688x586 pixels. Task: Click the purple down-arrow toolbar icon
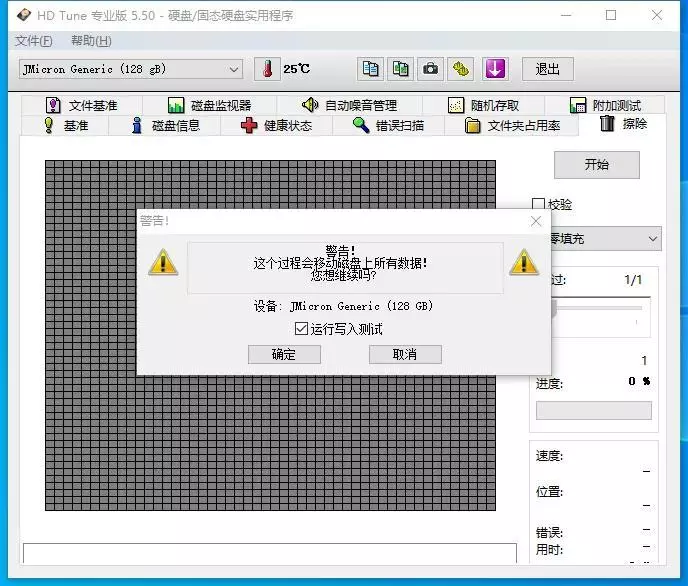tap(495, 69)
